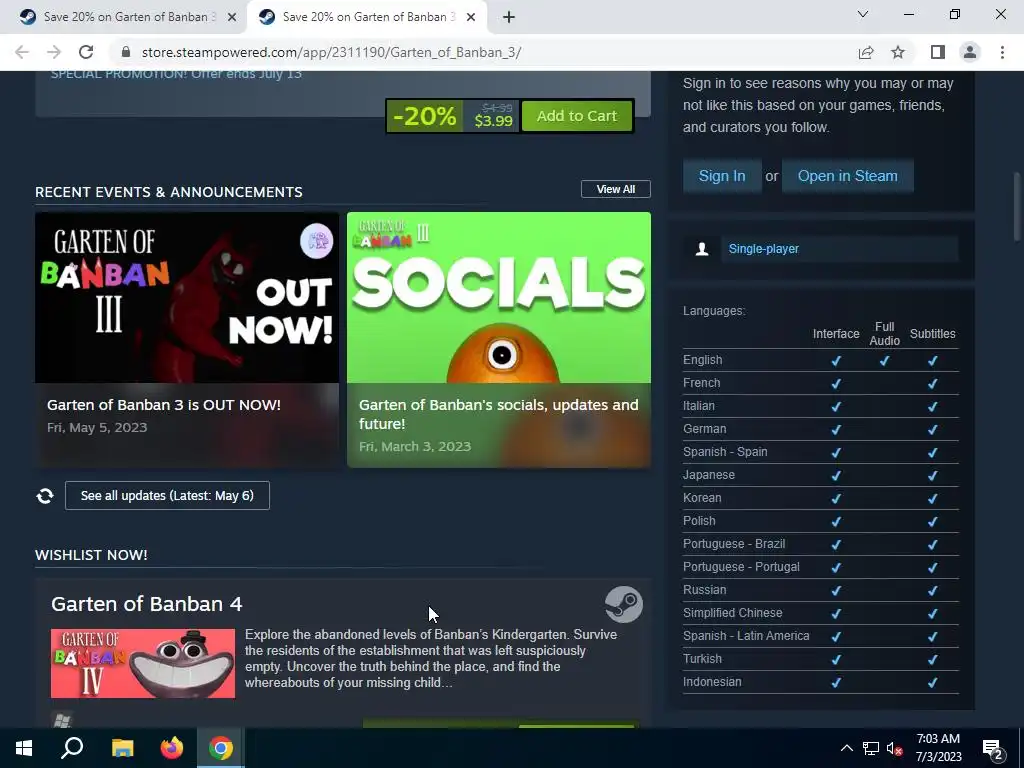
Task: View site security lock icon
Action: pos(127,52)
